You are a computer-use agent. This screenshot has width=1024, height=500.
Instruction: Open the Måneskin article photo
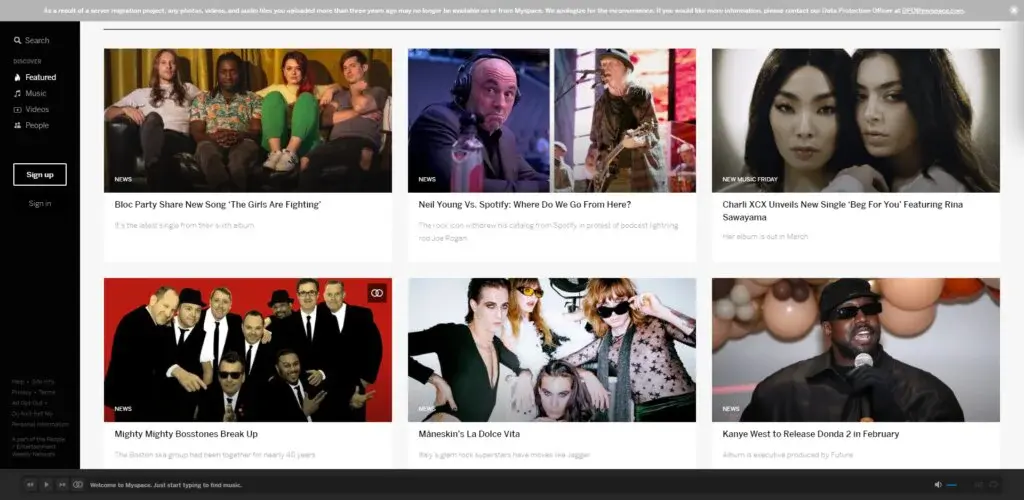pyautogui.click(x=552, y=350)
